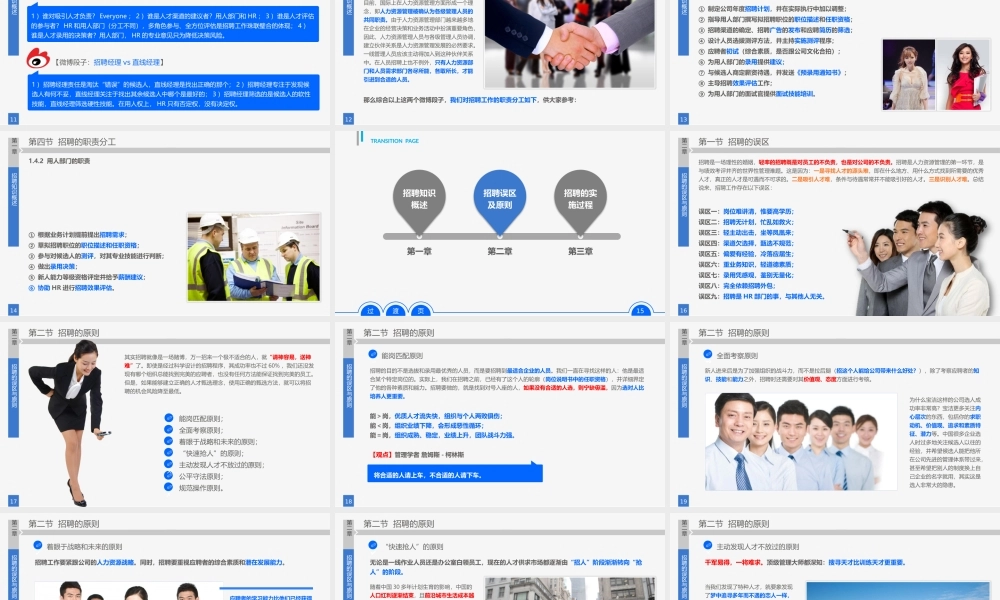
Task: Click the 第一节 招聘的误区 title
Action: click(733, 142)
